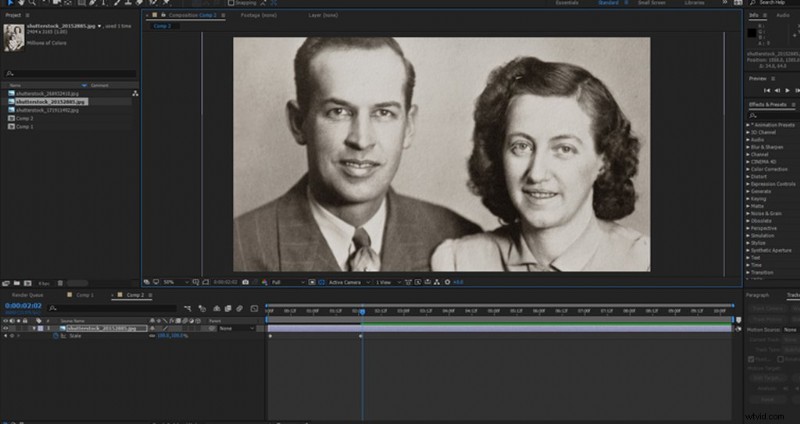Screen dimensions: 800x424
Task: Click the lavender label color of layer 1
Action: [x=41, y=329]
